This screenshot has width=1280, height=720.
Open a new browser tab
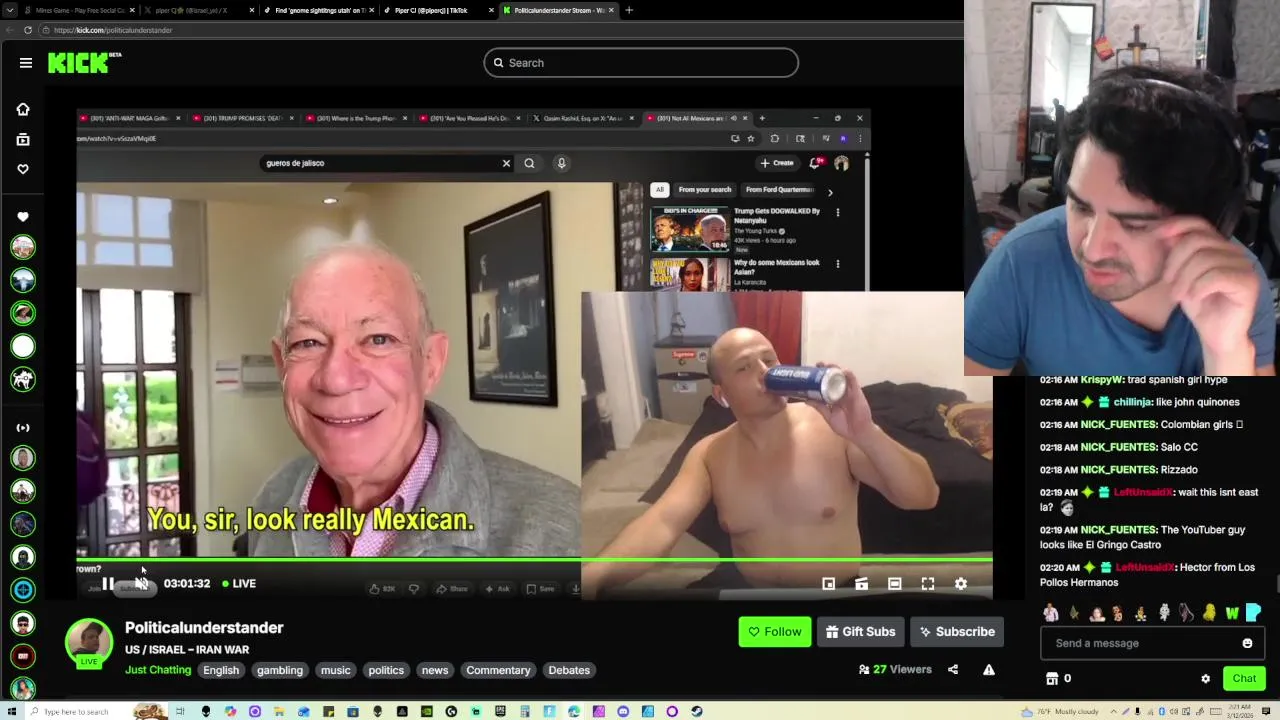pyautogui.click(x=629, y=10)
